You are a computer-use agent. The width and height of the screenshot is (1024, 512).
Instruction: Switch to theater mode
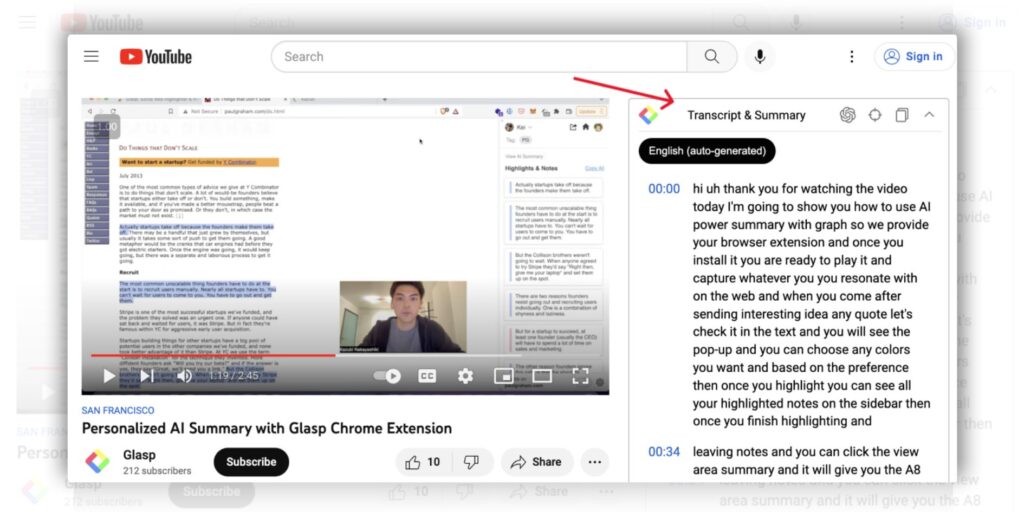[x=542, y=376]
